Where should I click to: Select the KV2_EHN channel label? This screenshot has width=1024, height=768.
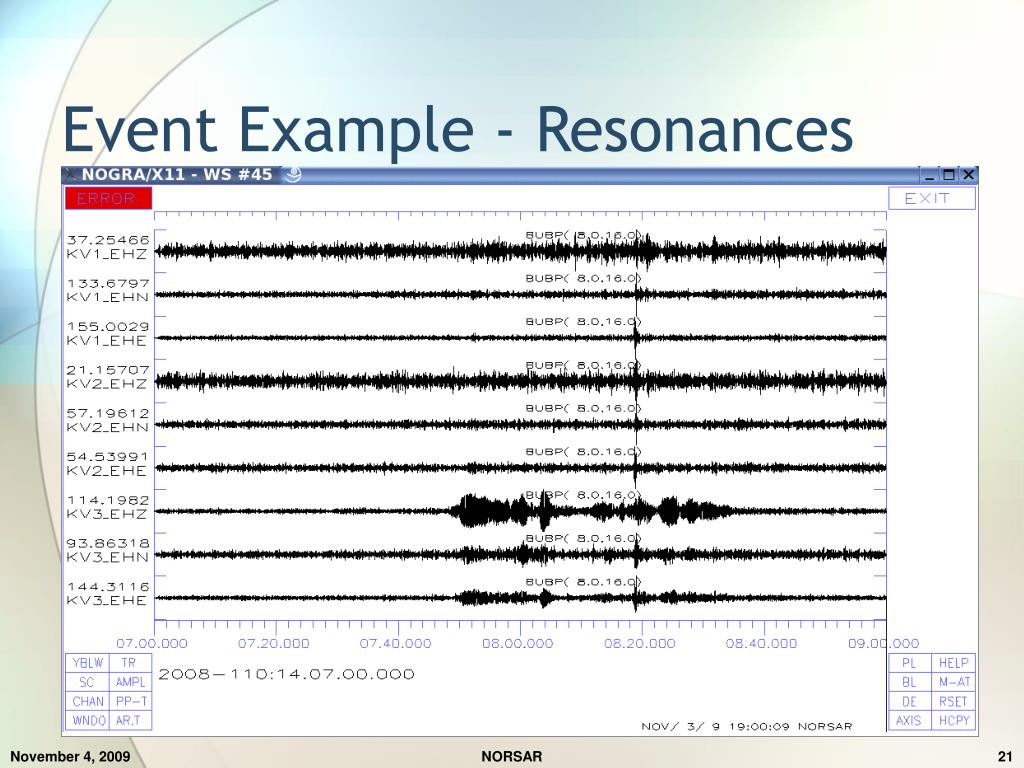click(107, 427)
